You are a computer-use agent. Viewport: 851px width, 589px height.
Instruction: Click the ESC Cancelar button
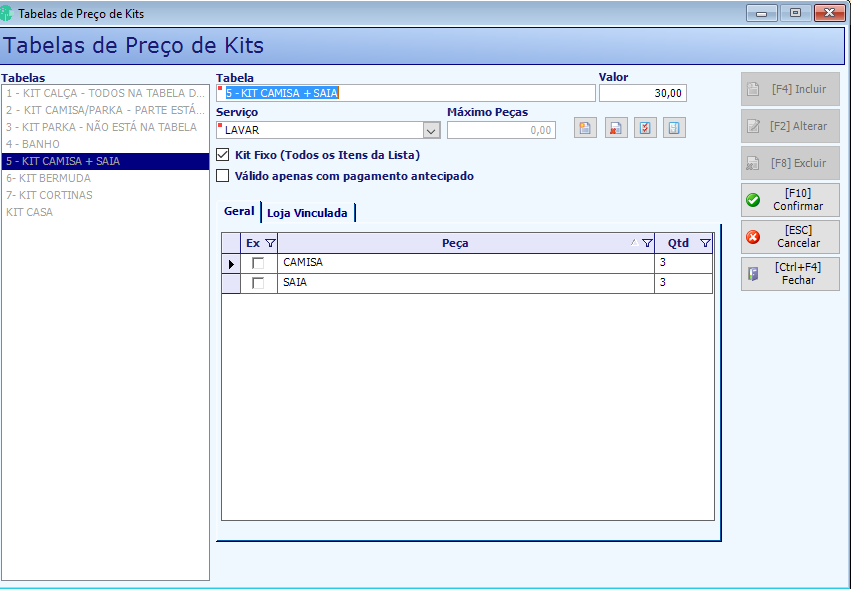tap(790, 237)
